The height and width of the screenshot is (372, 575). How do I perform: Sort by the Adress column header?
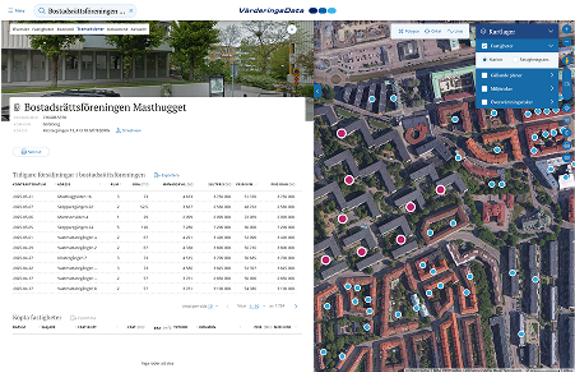pyautogui.click(x=64, y=184)
